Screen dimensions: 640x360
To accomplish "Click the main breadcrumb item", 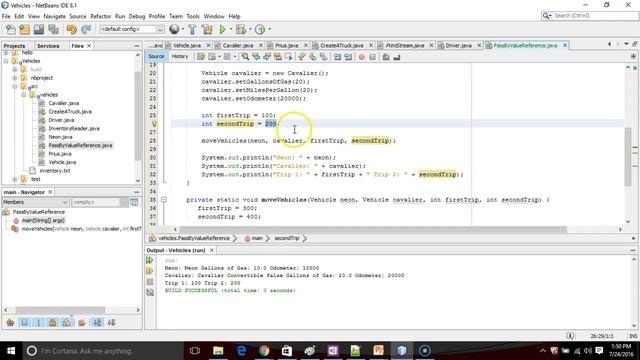I will [257, 238].
